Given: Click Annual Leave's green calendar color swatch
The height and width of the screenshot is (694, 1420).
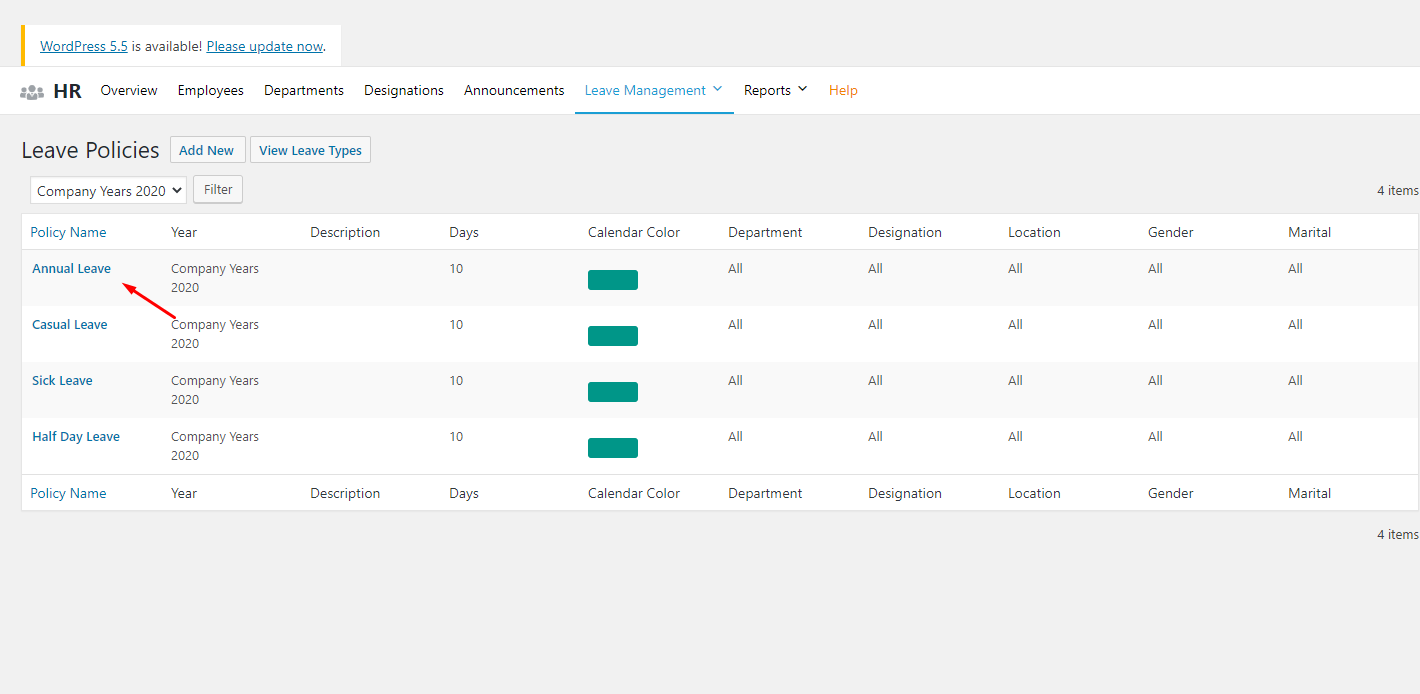Looking at the screenshot, I should click(x=612, y=280).
